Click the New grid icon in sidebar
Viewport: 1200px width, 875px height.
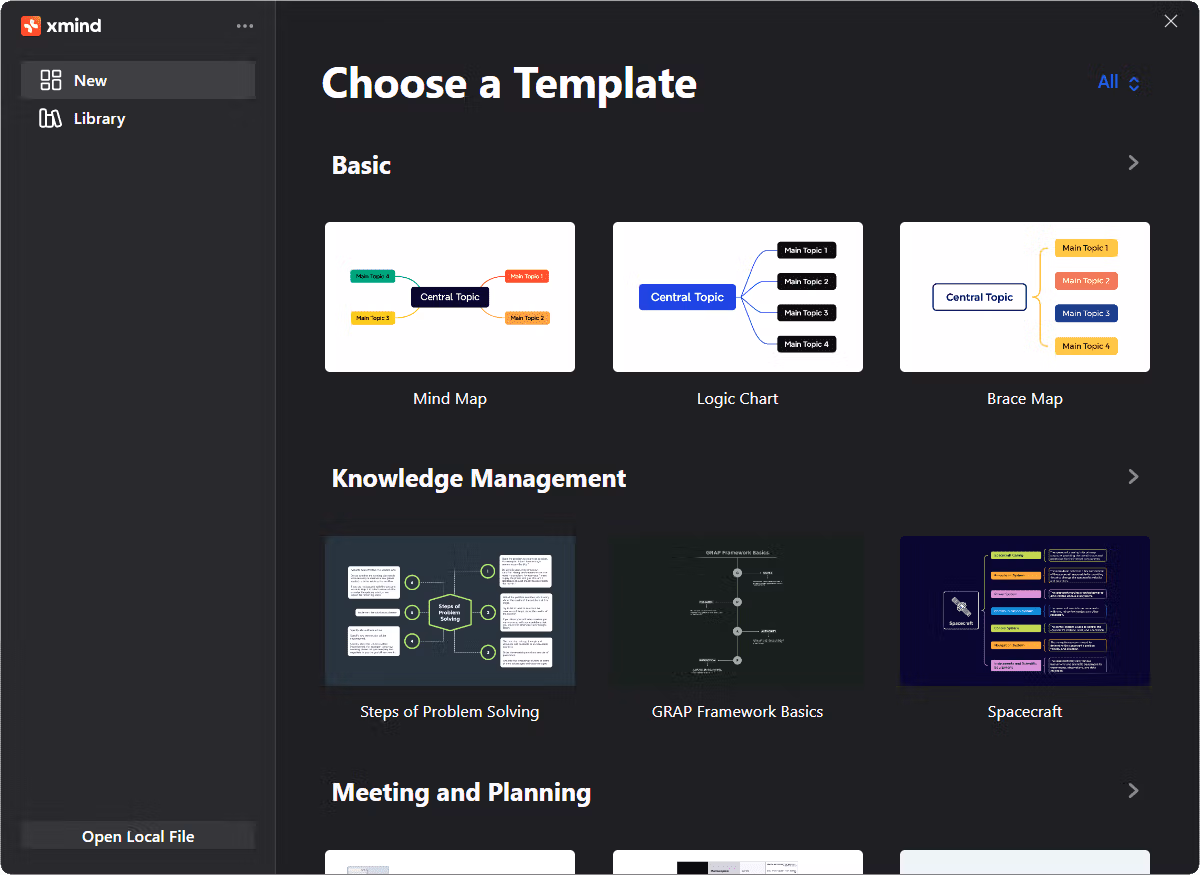(x=51, y=80)
